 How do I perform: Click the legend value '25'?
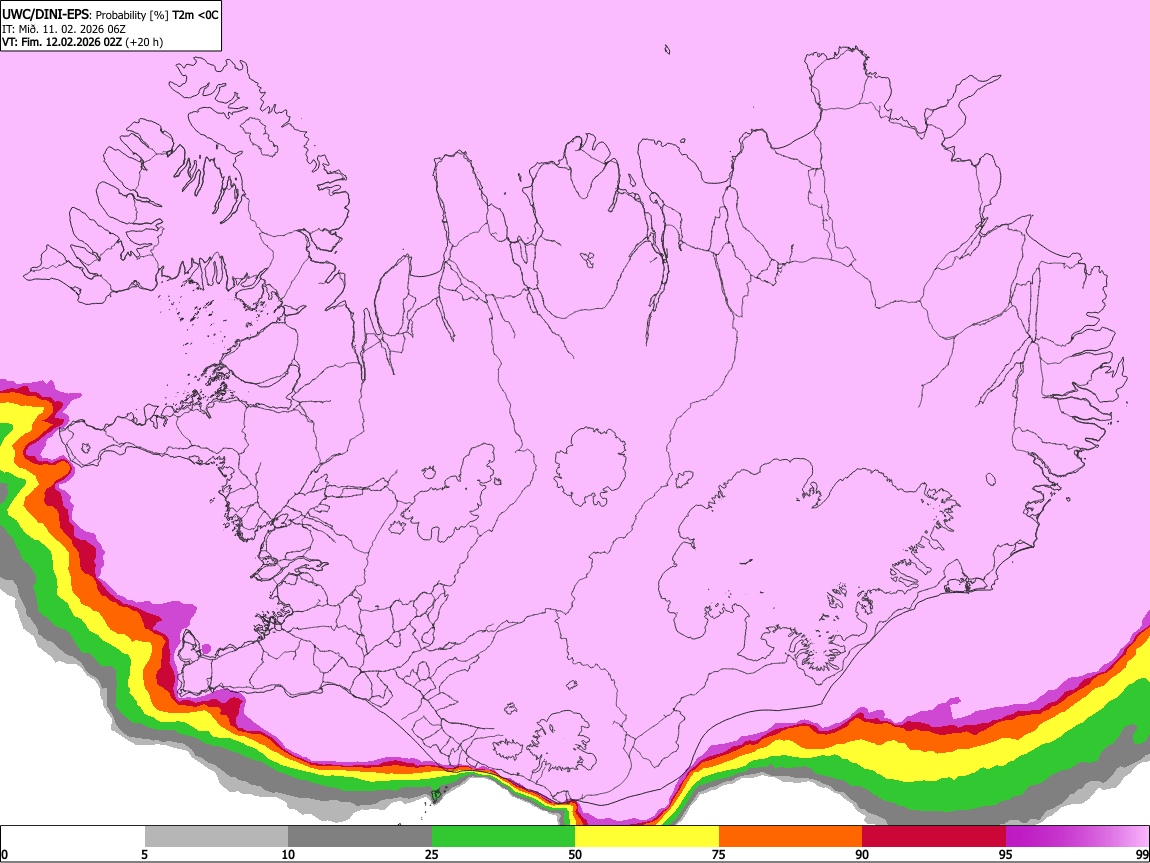point(431,854)
